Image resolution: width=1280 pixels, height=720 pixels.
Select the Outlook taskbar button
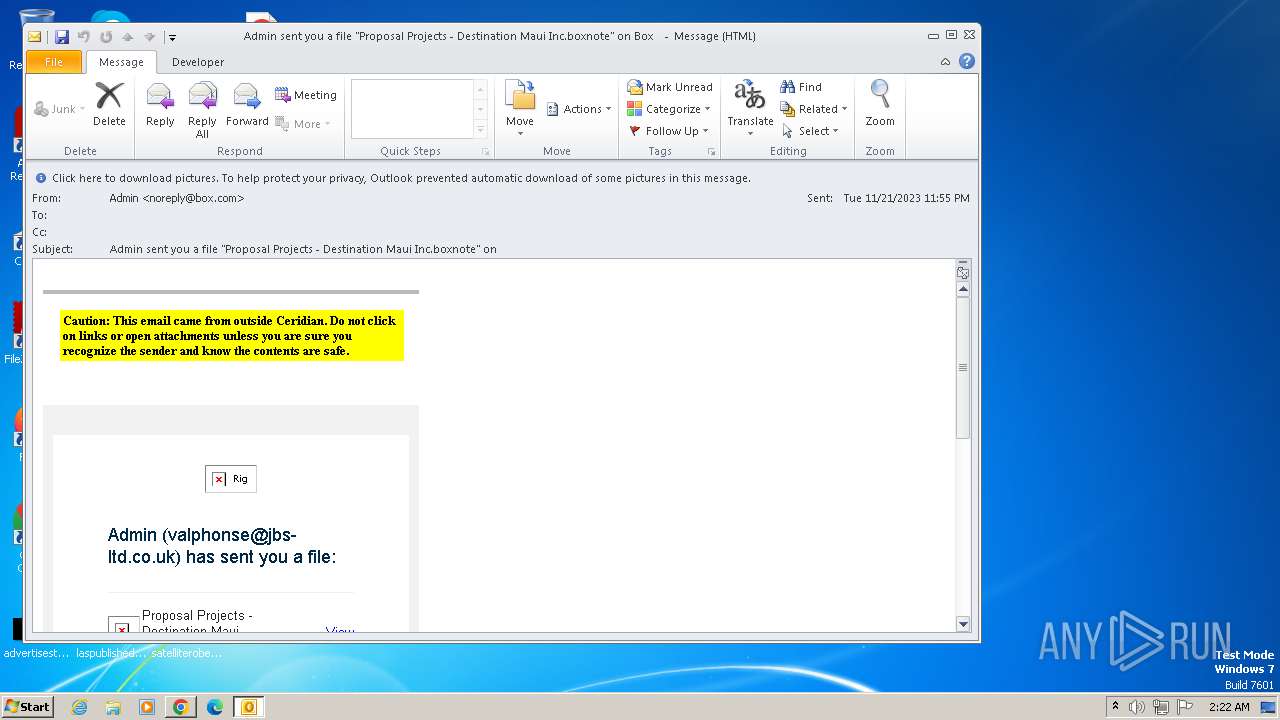coord(249,707)
